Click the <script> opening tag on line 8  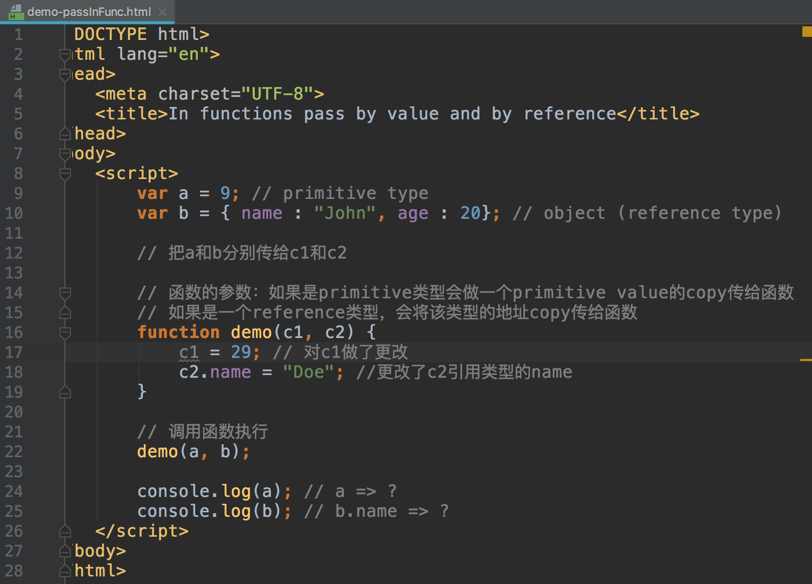pyautogui.click(x=137, y=173)
